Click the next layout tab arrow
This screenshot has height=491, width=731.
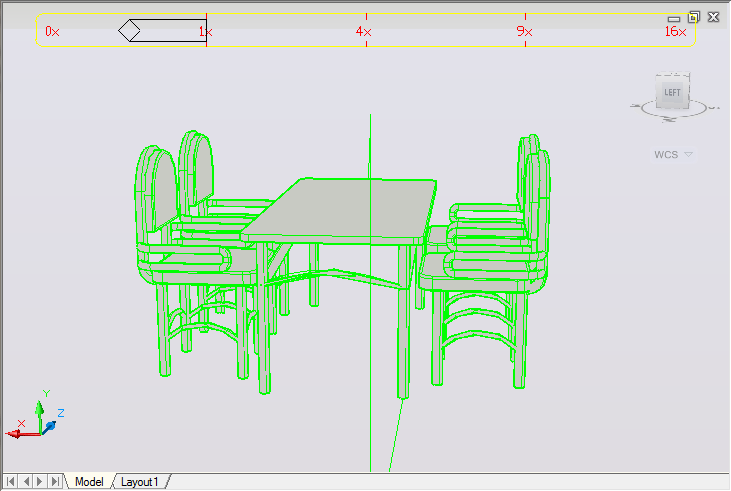[40, 481]
